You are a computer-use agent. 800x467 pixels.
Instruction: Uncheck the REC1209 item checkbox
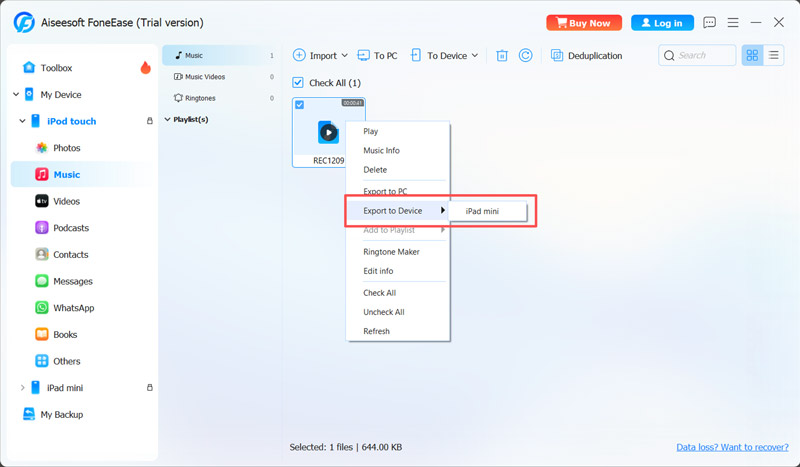click(x=299, y=105)
